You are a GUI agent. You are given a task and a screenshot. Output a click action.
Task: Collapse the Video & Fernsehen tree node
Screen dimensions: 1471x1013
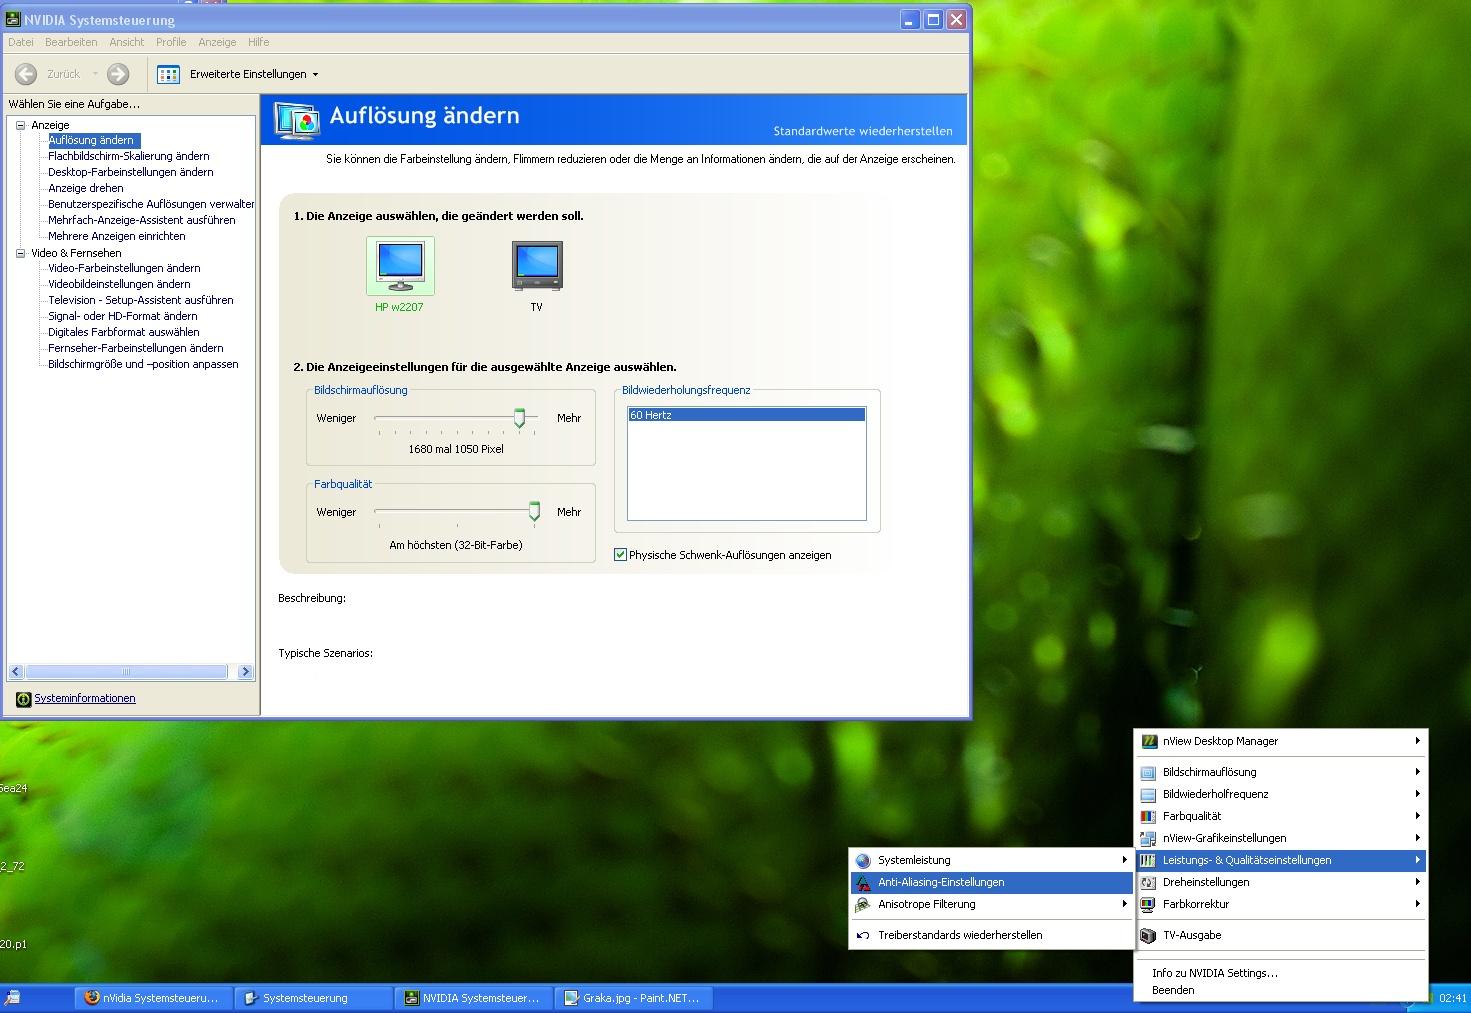pyautogui.click(x=20, y=253)
